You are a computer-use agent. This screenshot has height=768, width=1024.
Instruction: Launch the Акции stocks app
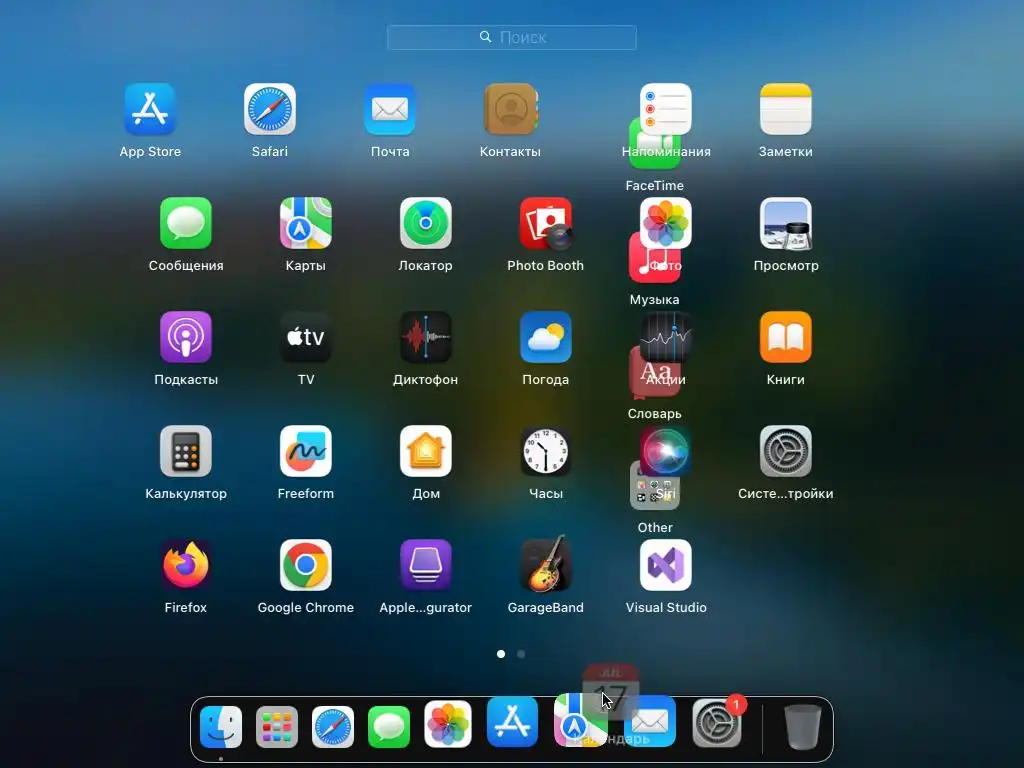pyautogui.click(x=665, y=337)
